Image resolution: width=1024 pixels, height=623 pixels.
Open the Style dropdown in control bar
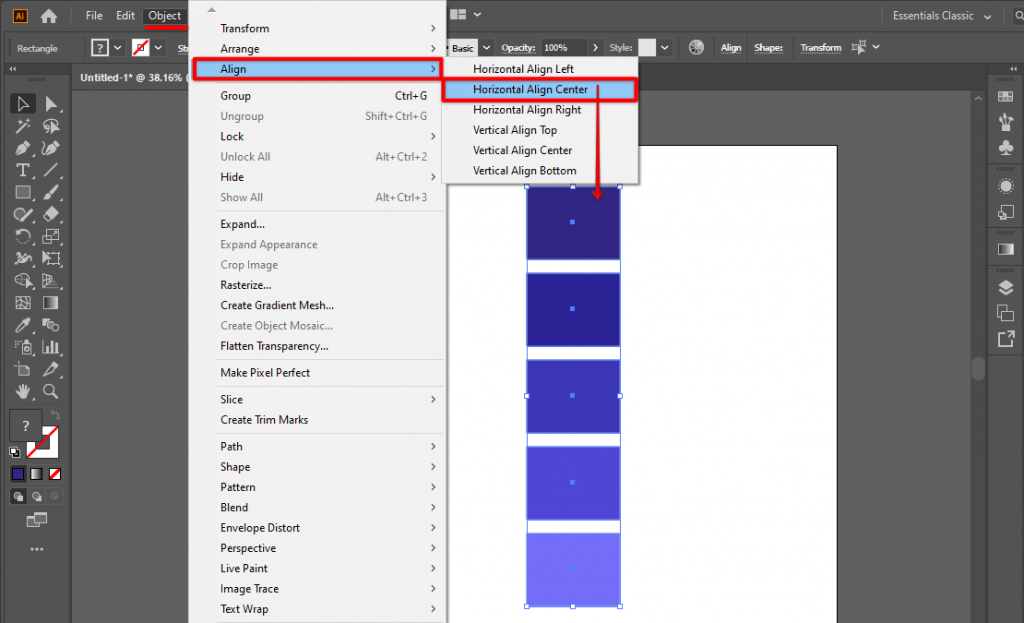click(x=663, y=47)
